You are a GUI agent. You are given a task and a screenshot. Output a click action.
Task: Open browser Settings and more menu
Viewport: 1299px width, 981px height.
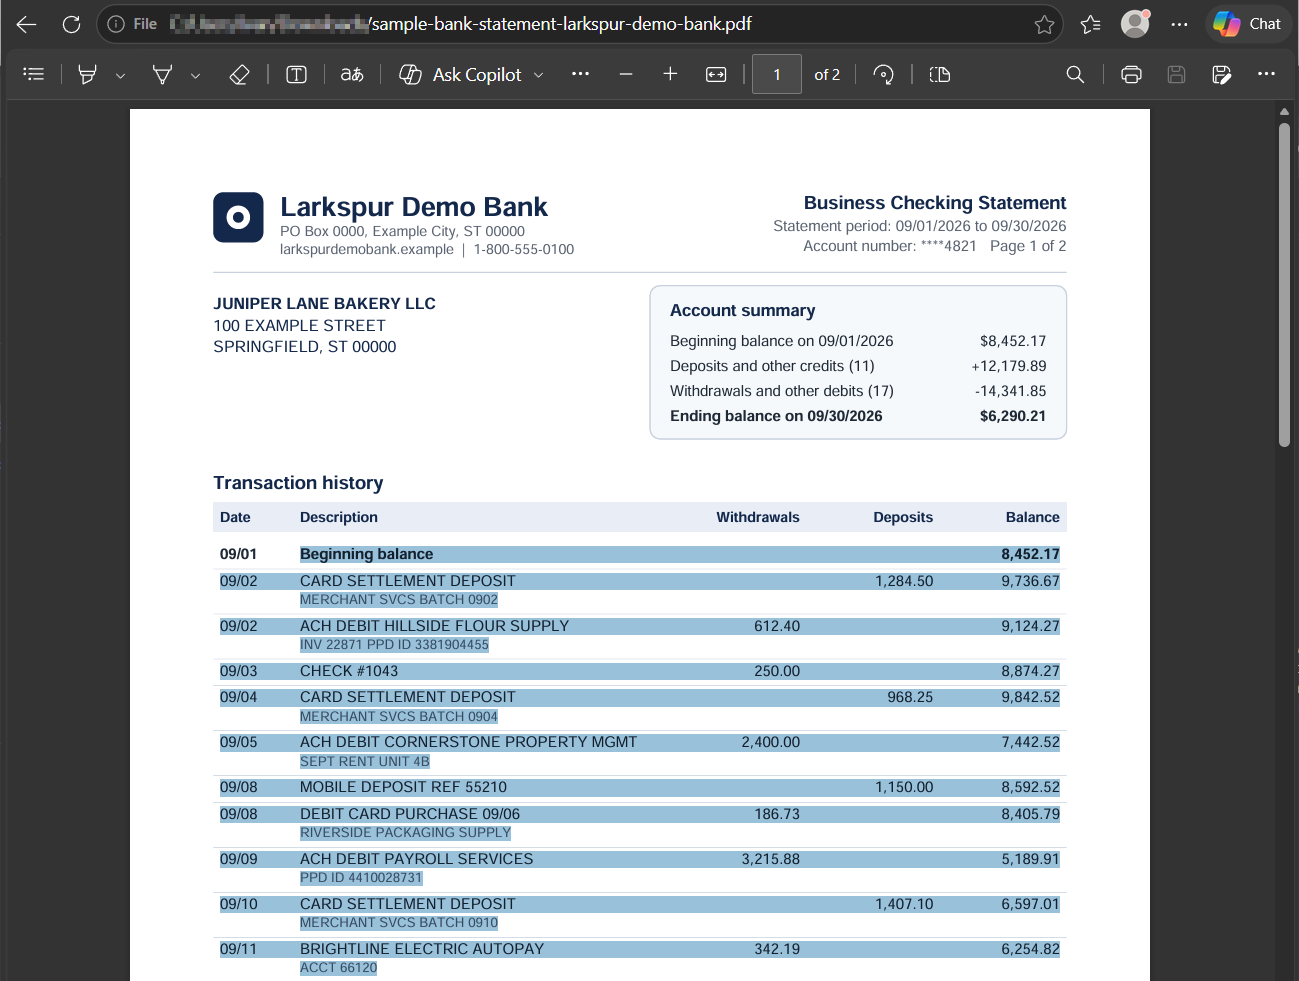(x=1179, y=24)
